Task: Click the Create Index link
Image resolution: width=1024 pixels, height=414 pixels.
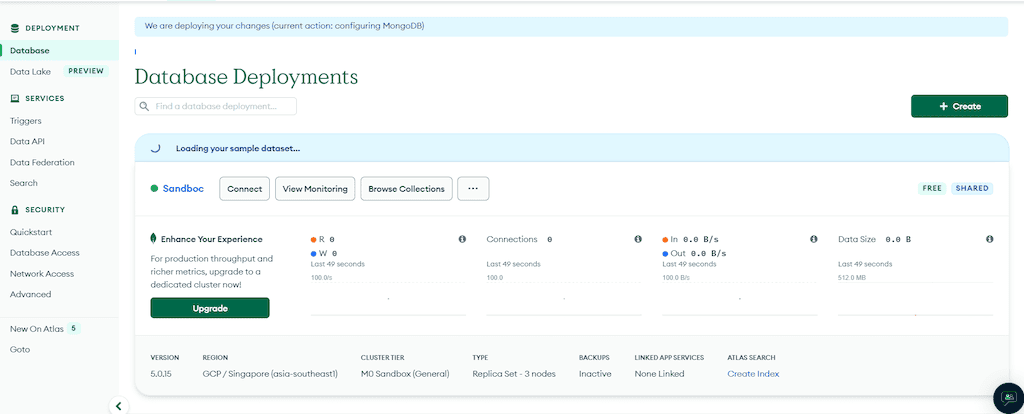Action: coord(753,374)
